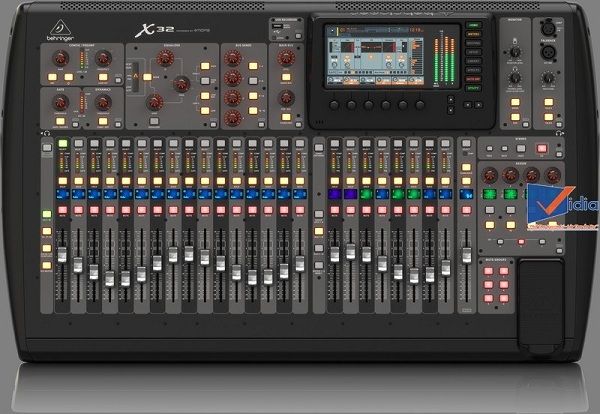This screenshot has width=600, height=414.
Task: Click the Equalizer Mode button beside the band display
Action: click(x=147, y=77)
